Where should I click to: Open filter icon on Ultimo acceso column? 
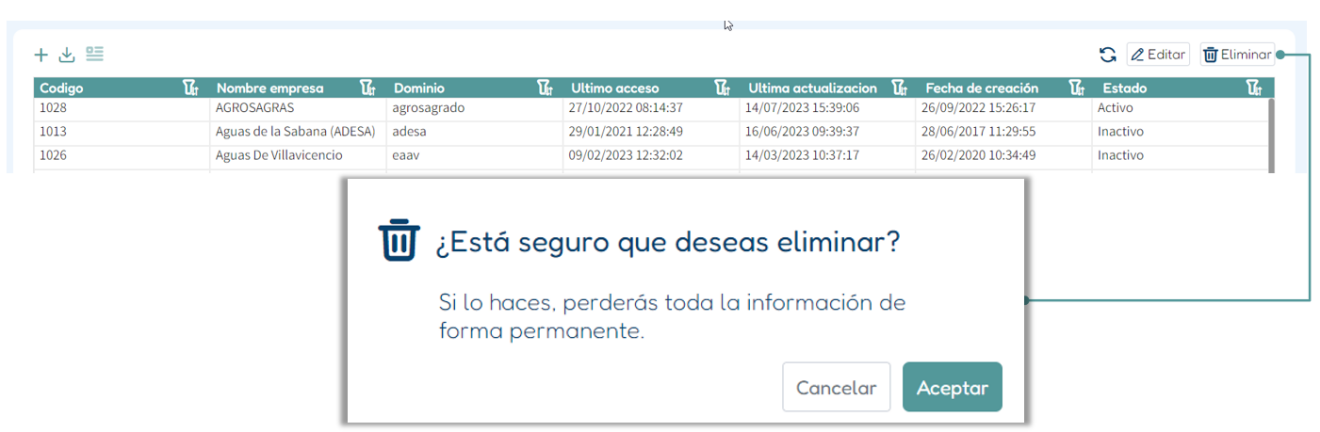[x=723, y=88]
